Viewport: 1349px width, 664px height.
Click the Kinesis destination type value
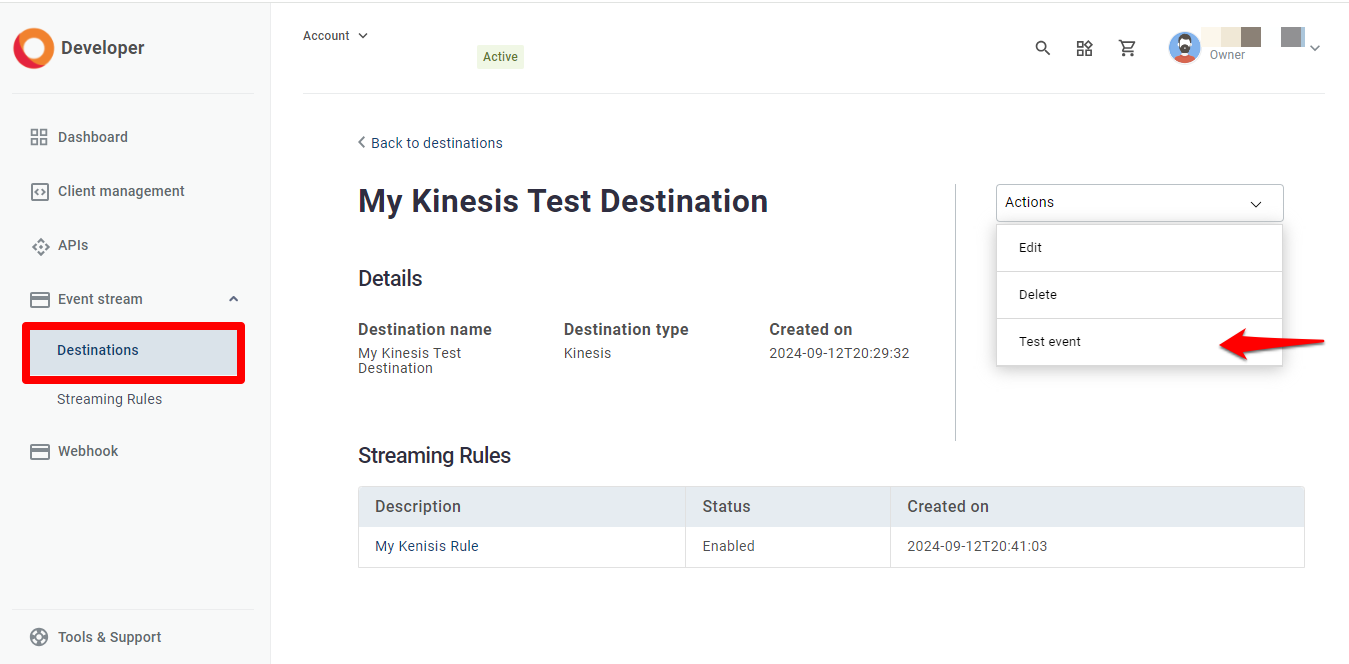[x=587, y=353]
